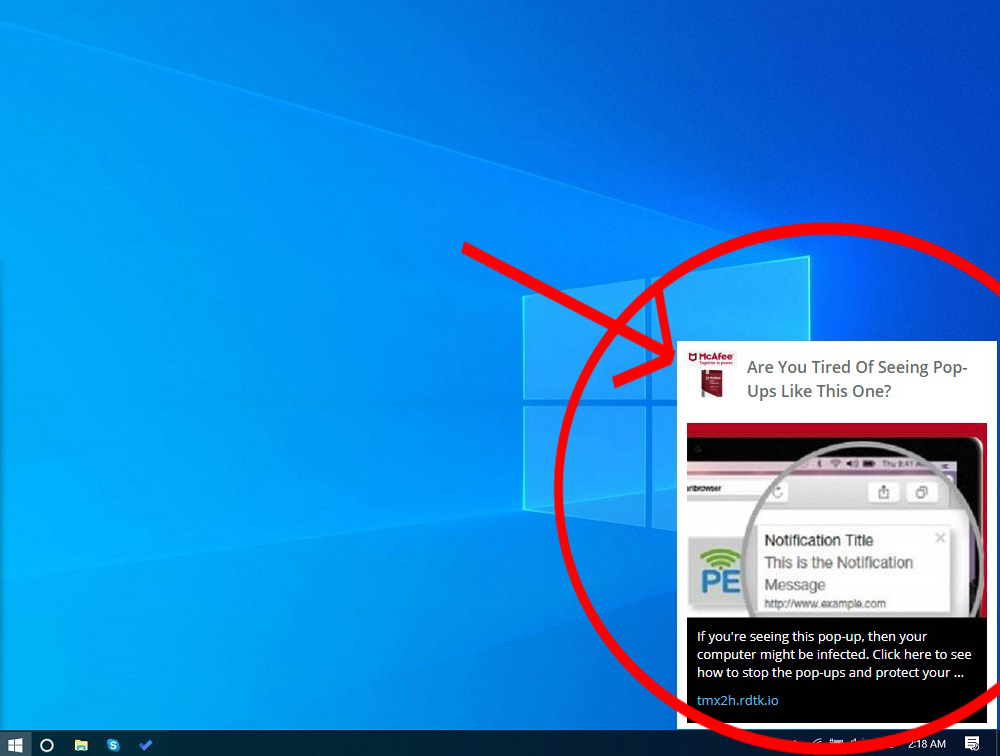The image size is (1000, 756).
Task: Open the Windows Start menu
Action: pyautogui.click(x=15, y=745)
